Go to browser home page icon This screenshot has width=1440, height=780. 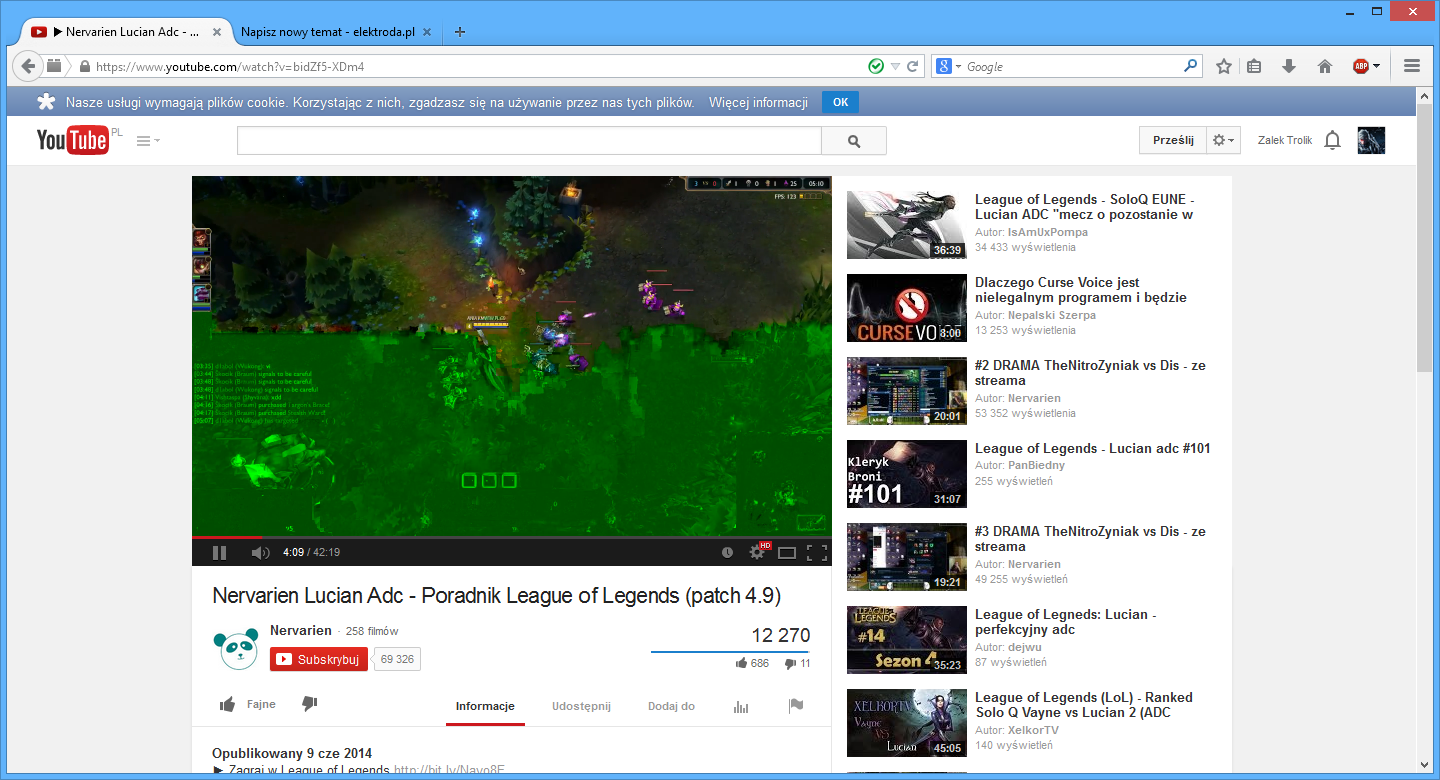(1325, 66)
